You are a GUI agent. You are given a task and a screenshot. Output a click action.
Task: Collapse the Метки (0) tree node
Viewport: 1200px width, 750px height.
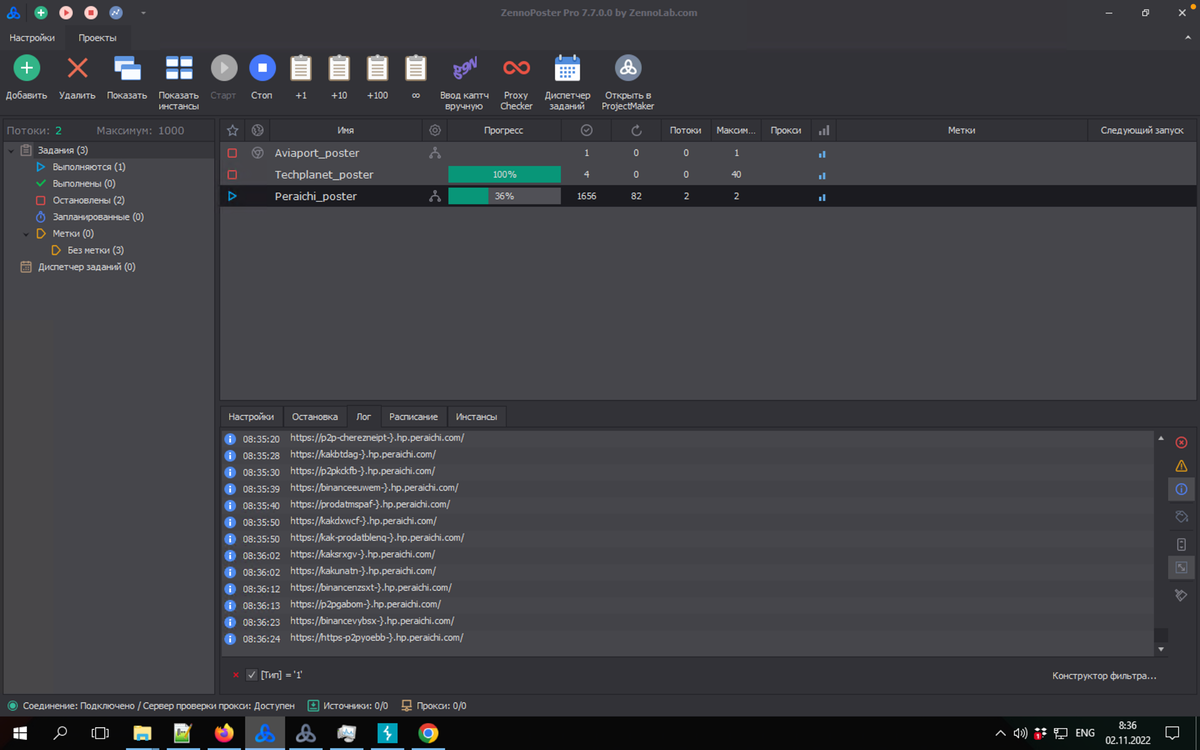click(x=27, y=234)
